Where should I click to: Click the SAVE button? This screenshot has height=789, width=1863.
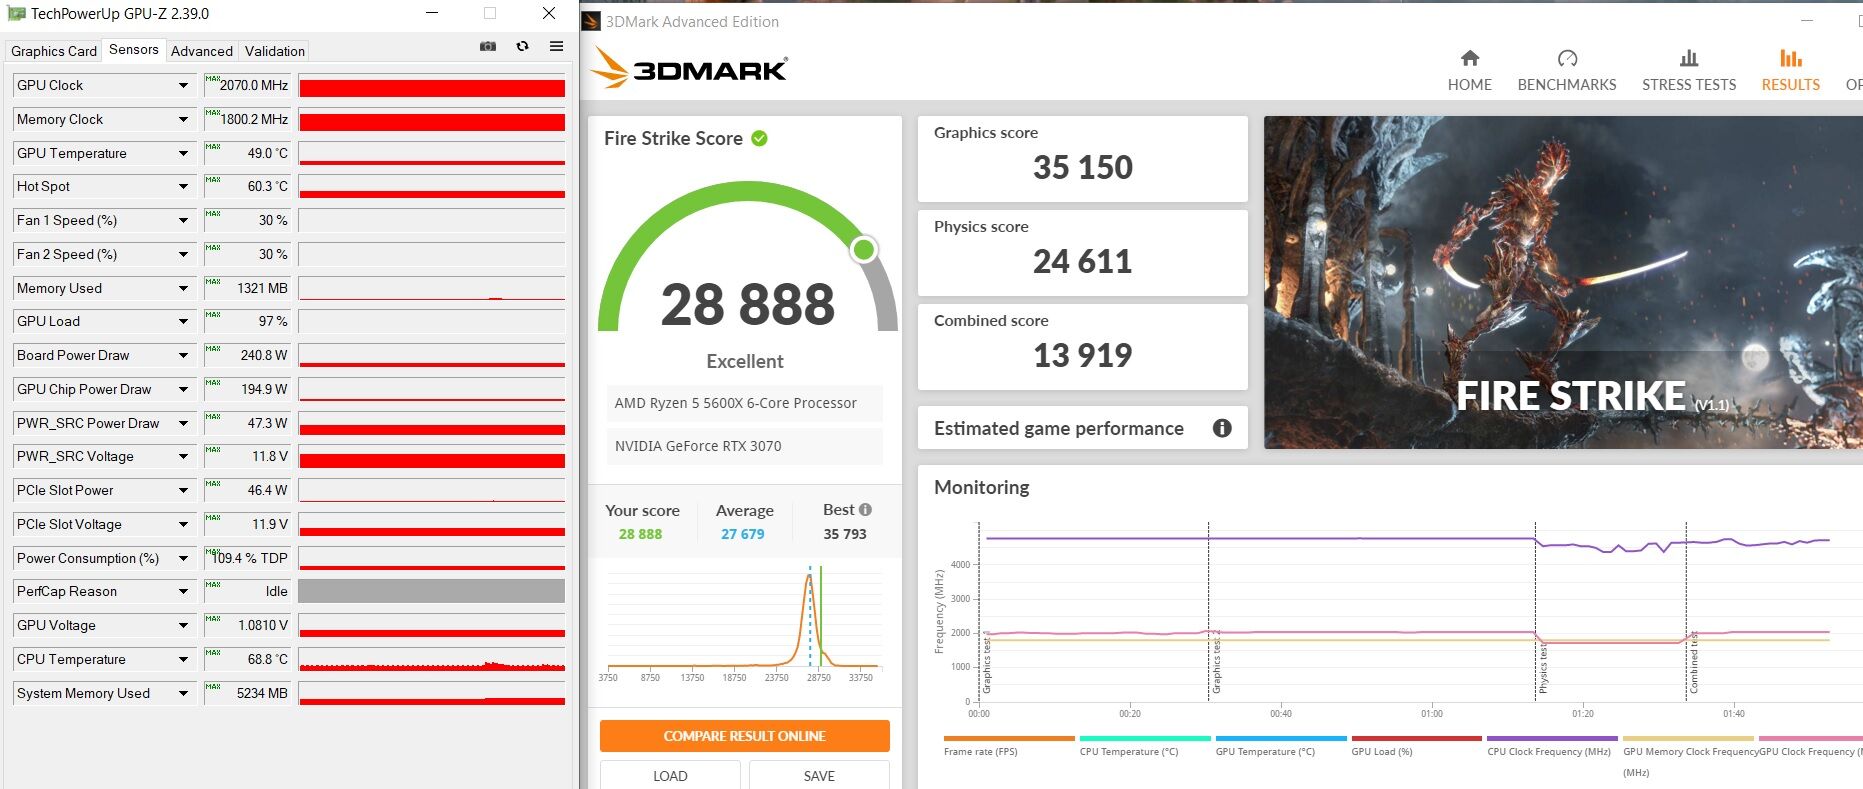819,775
